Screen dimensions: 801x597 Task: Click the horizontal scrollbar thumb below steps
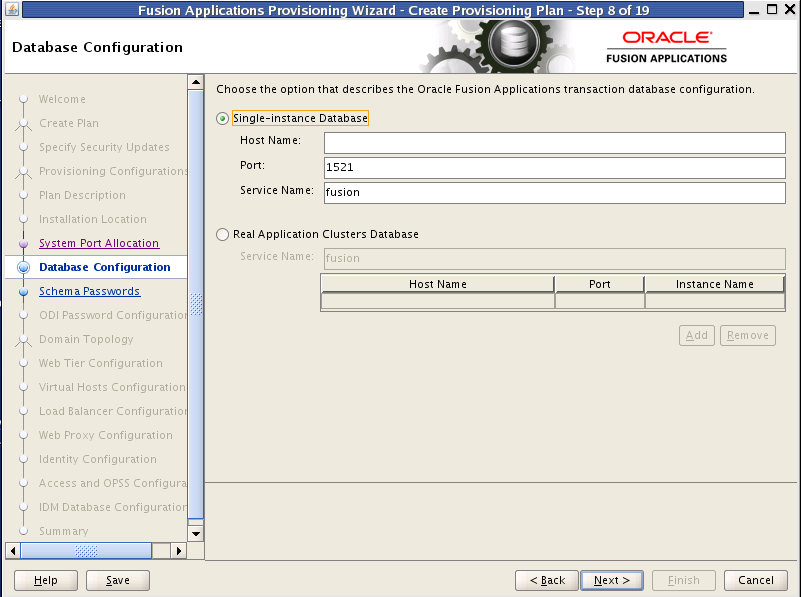86,551
